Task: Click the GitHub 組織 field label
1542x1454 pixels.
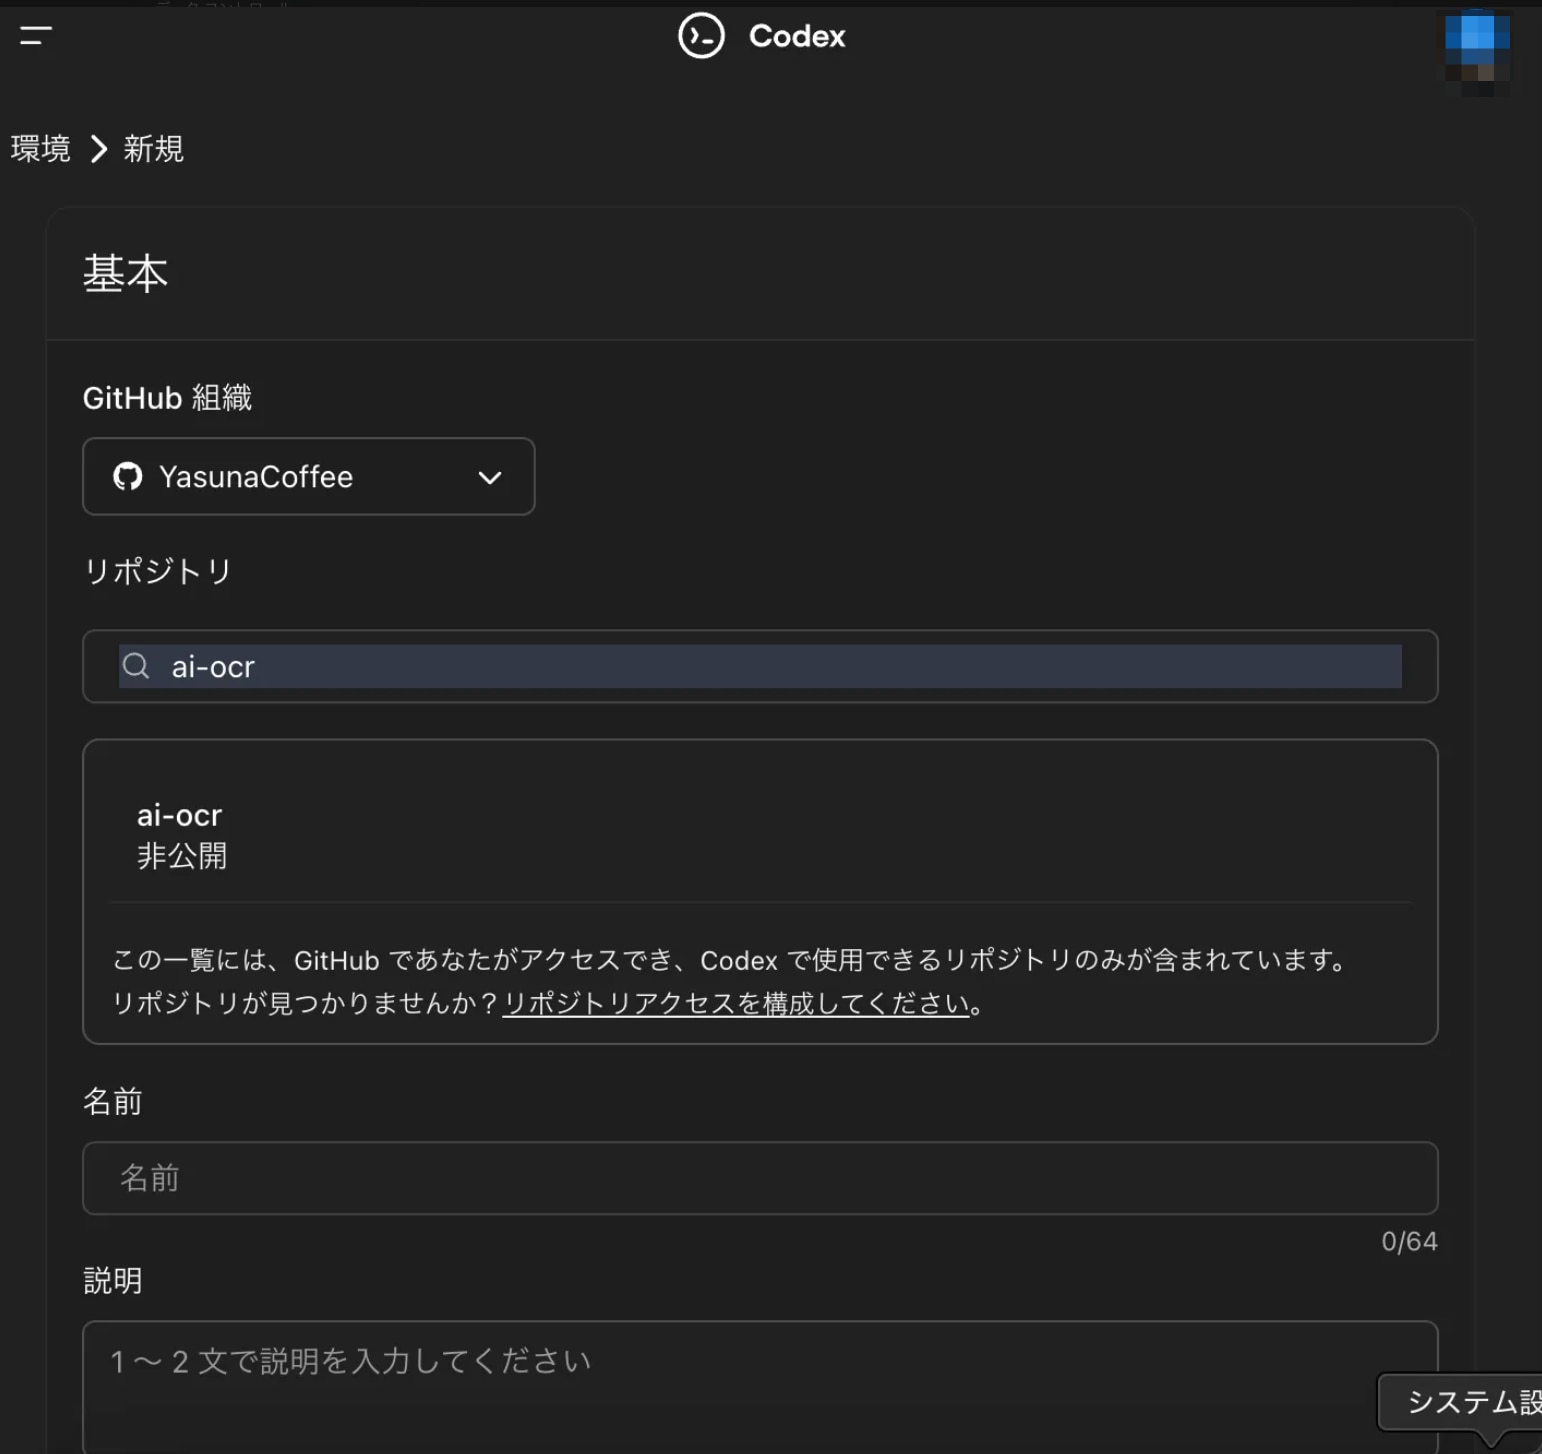Action: tap(167, 398)
